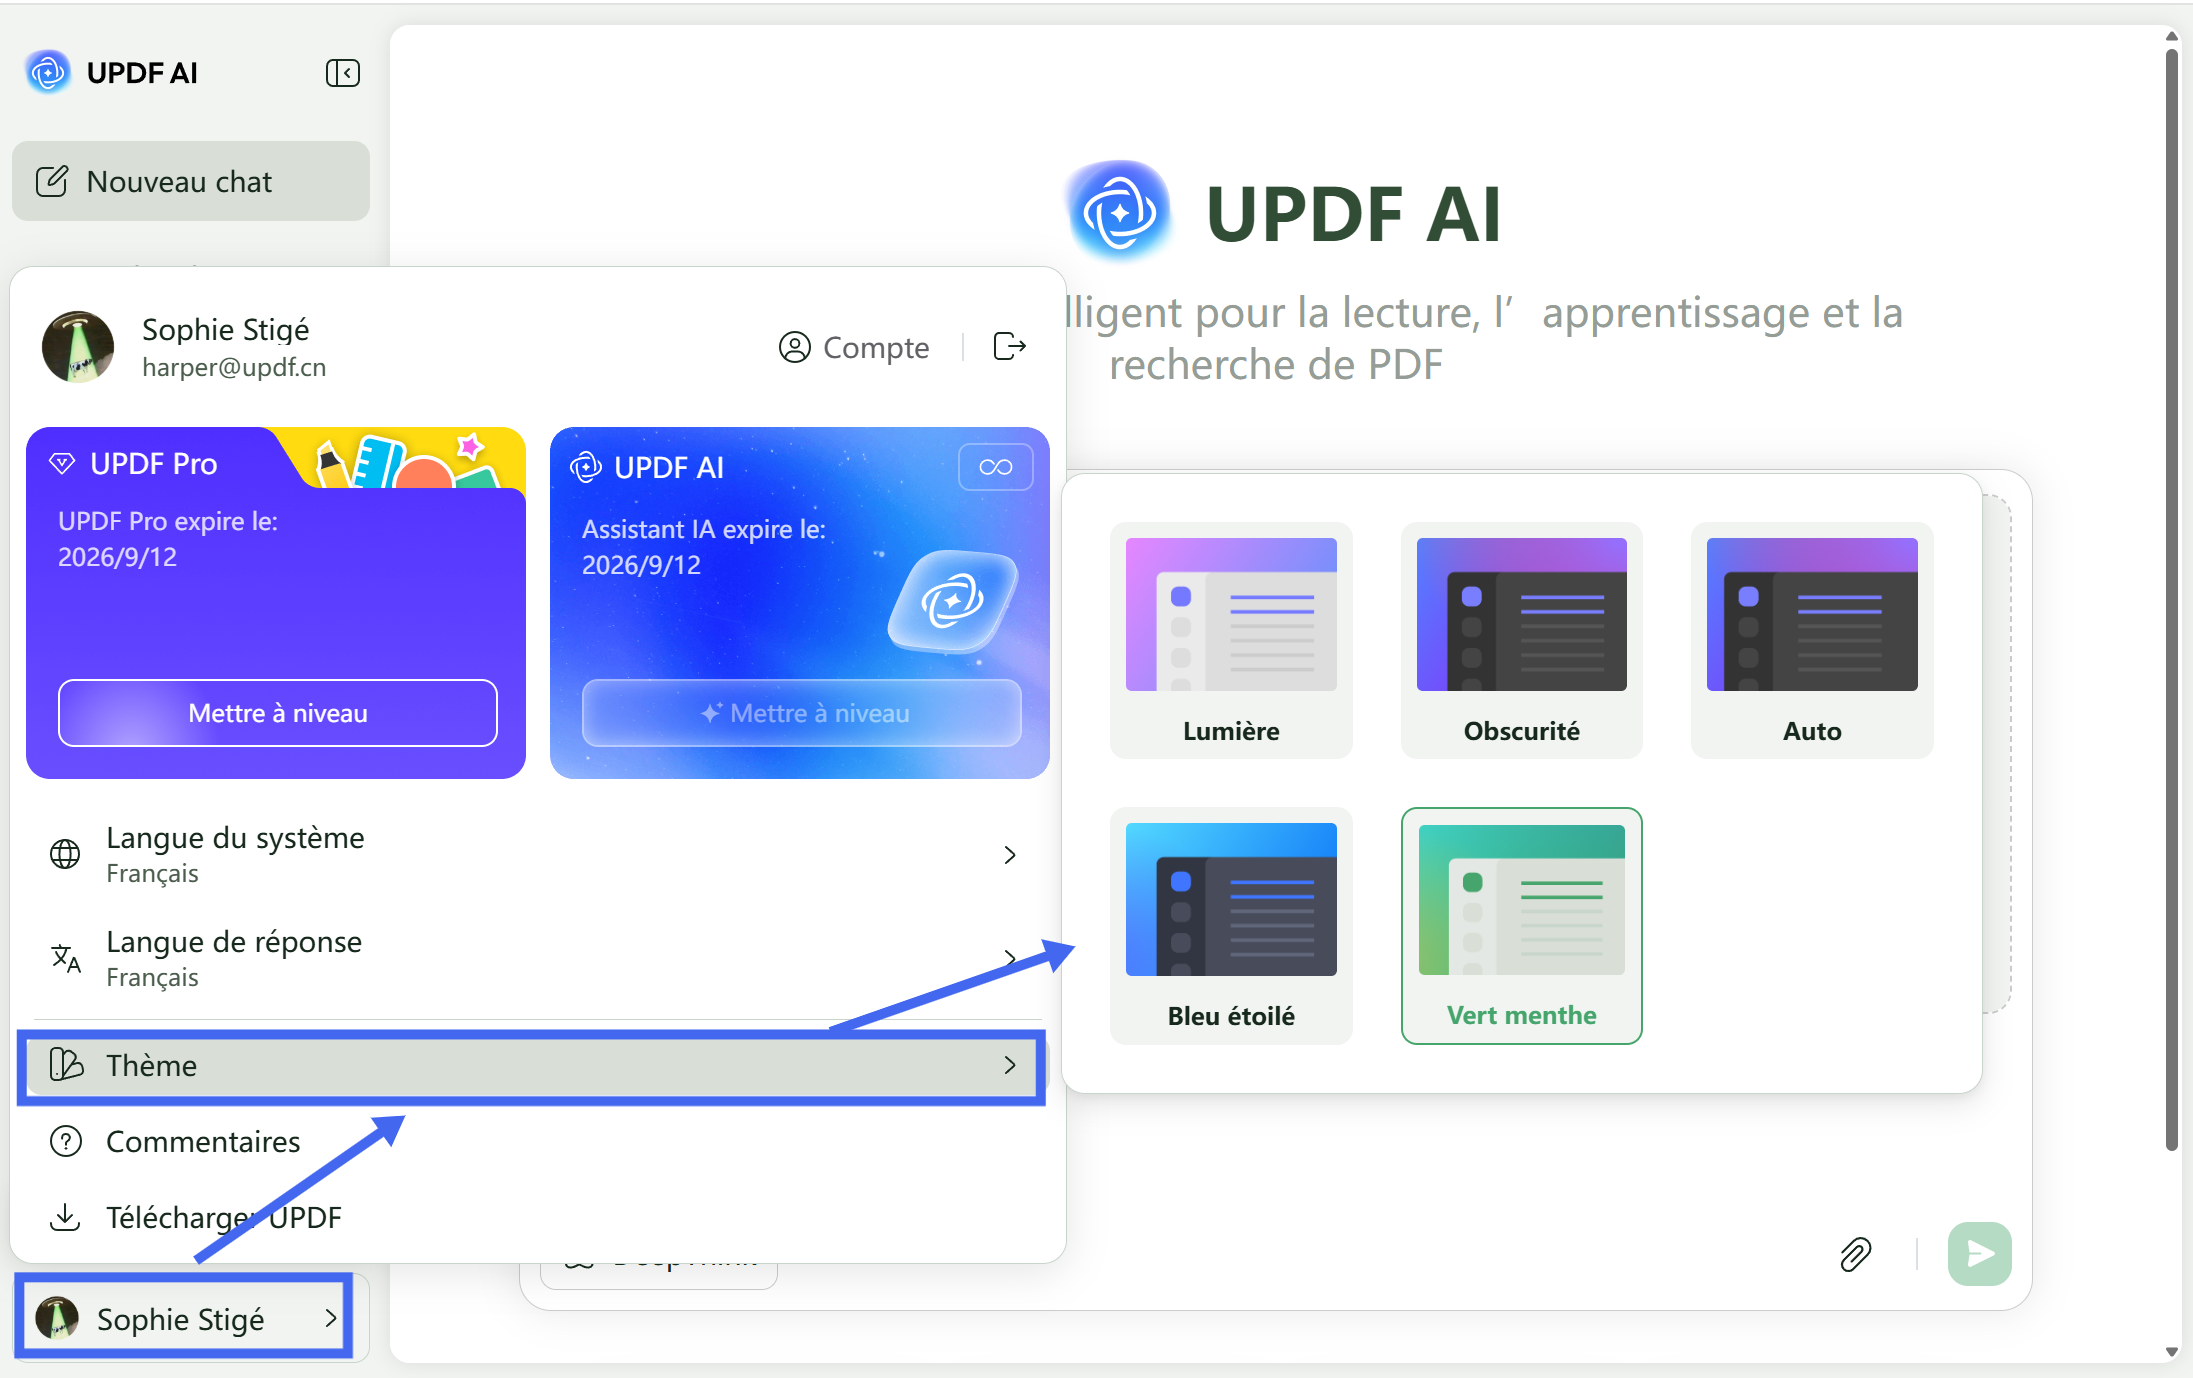The width and height of the screenshot is (2193, 1378).
Task: Enable the Auto theme option
Action: point(1811,641)
